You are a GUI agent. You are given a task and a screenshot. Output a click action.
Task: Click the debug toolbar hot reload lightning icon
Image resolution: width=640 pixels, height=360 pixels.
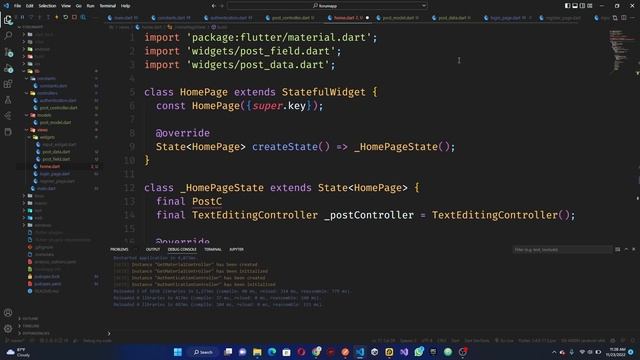(x=56, y=18)
